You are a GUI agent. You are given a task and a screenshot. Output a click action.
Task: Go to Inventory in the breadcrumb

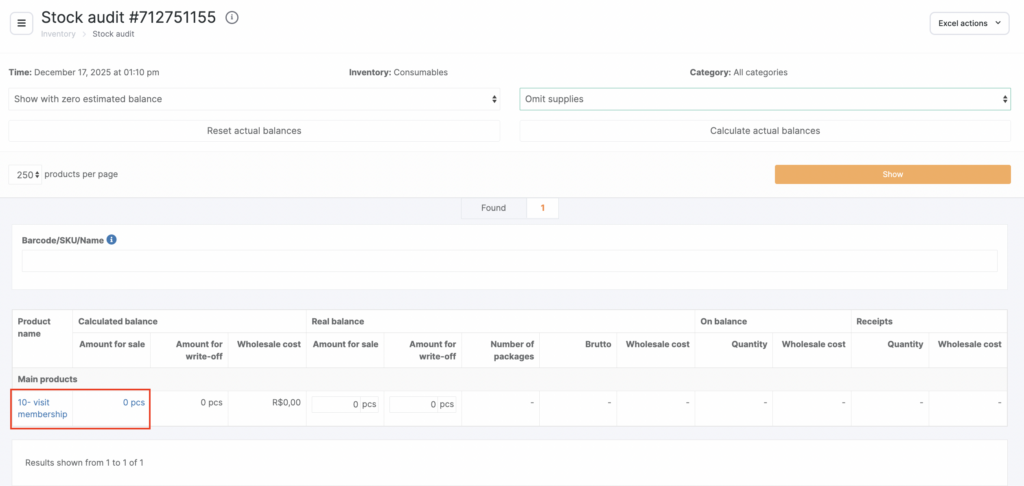58,34
